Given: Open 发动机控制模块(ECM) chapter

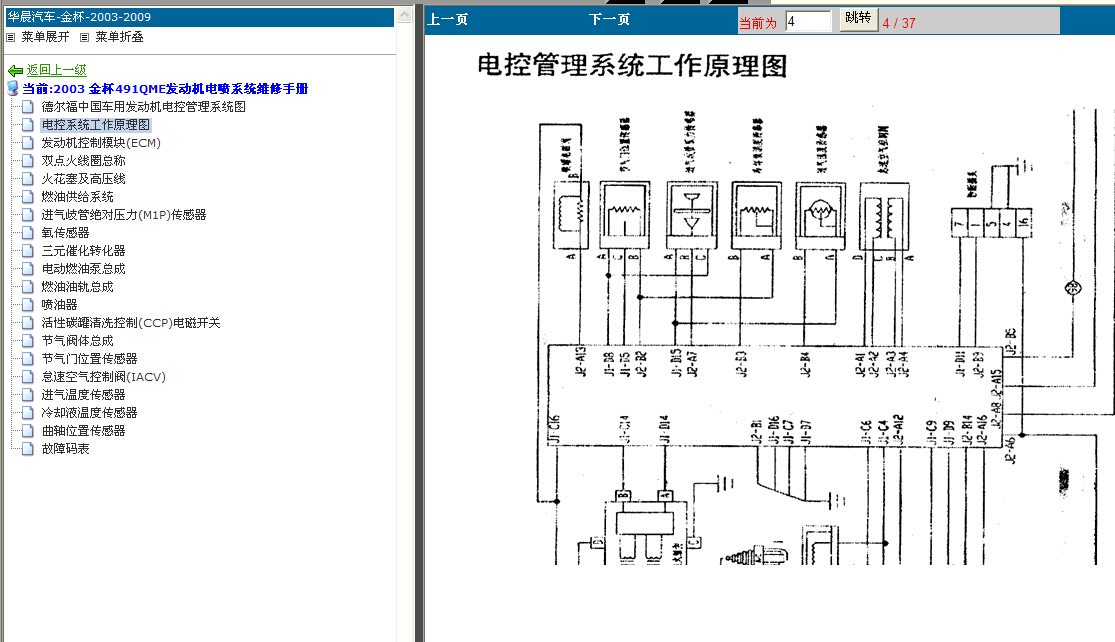Looking at the screenshot, I should coord(101,143).
